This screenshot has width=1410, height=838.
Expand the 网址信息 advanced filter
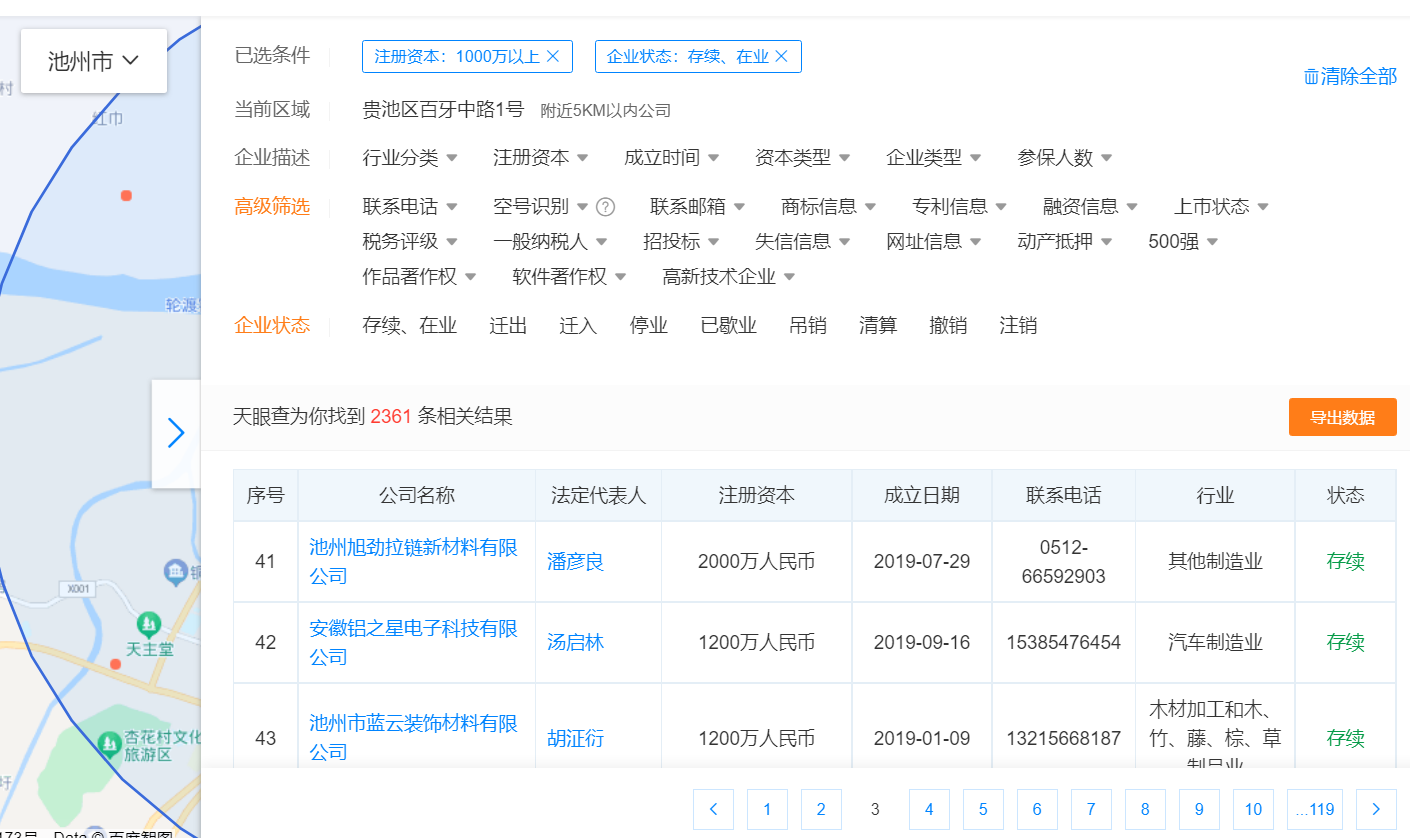click(x=934, y=241)
